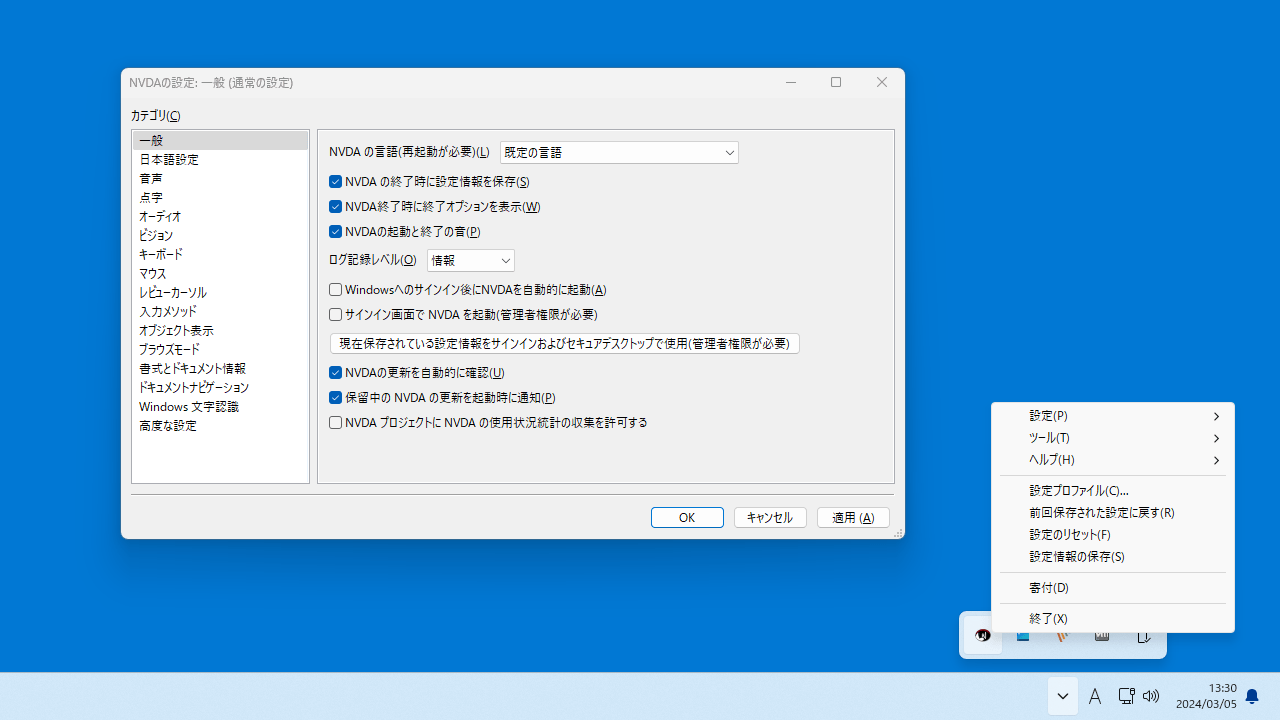Open the clock showing 13:30

[x=1206, y=696]
